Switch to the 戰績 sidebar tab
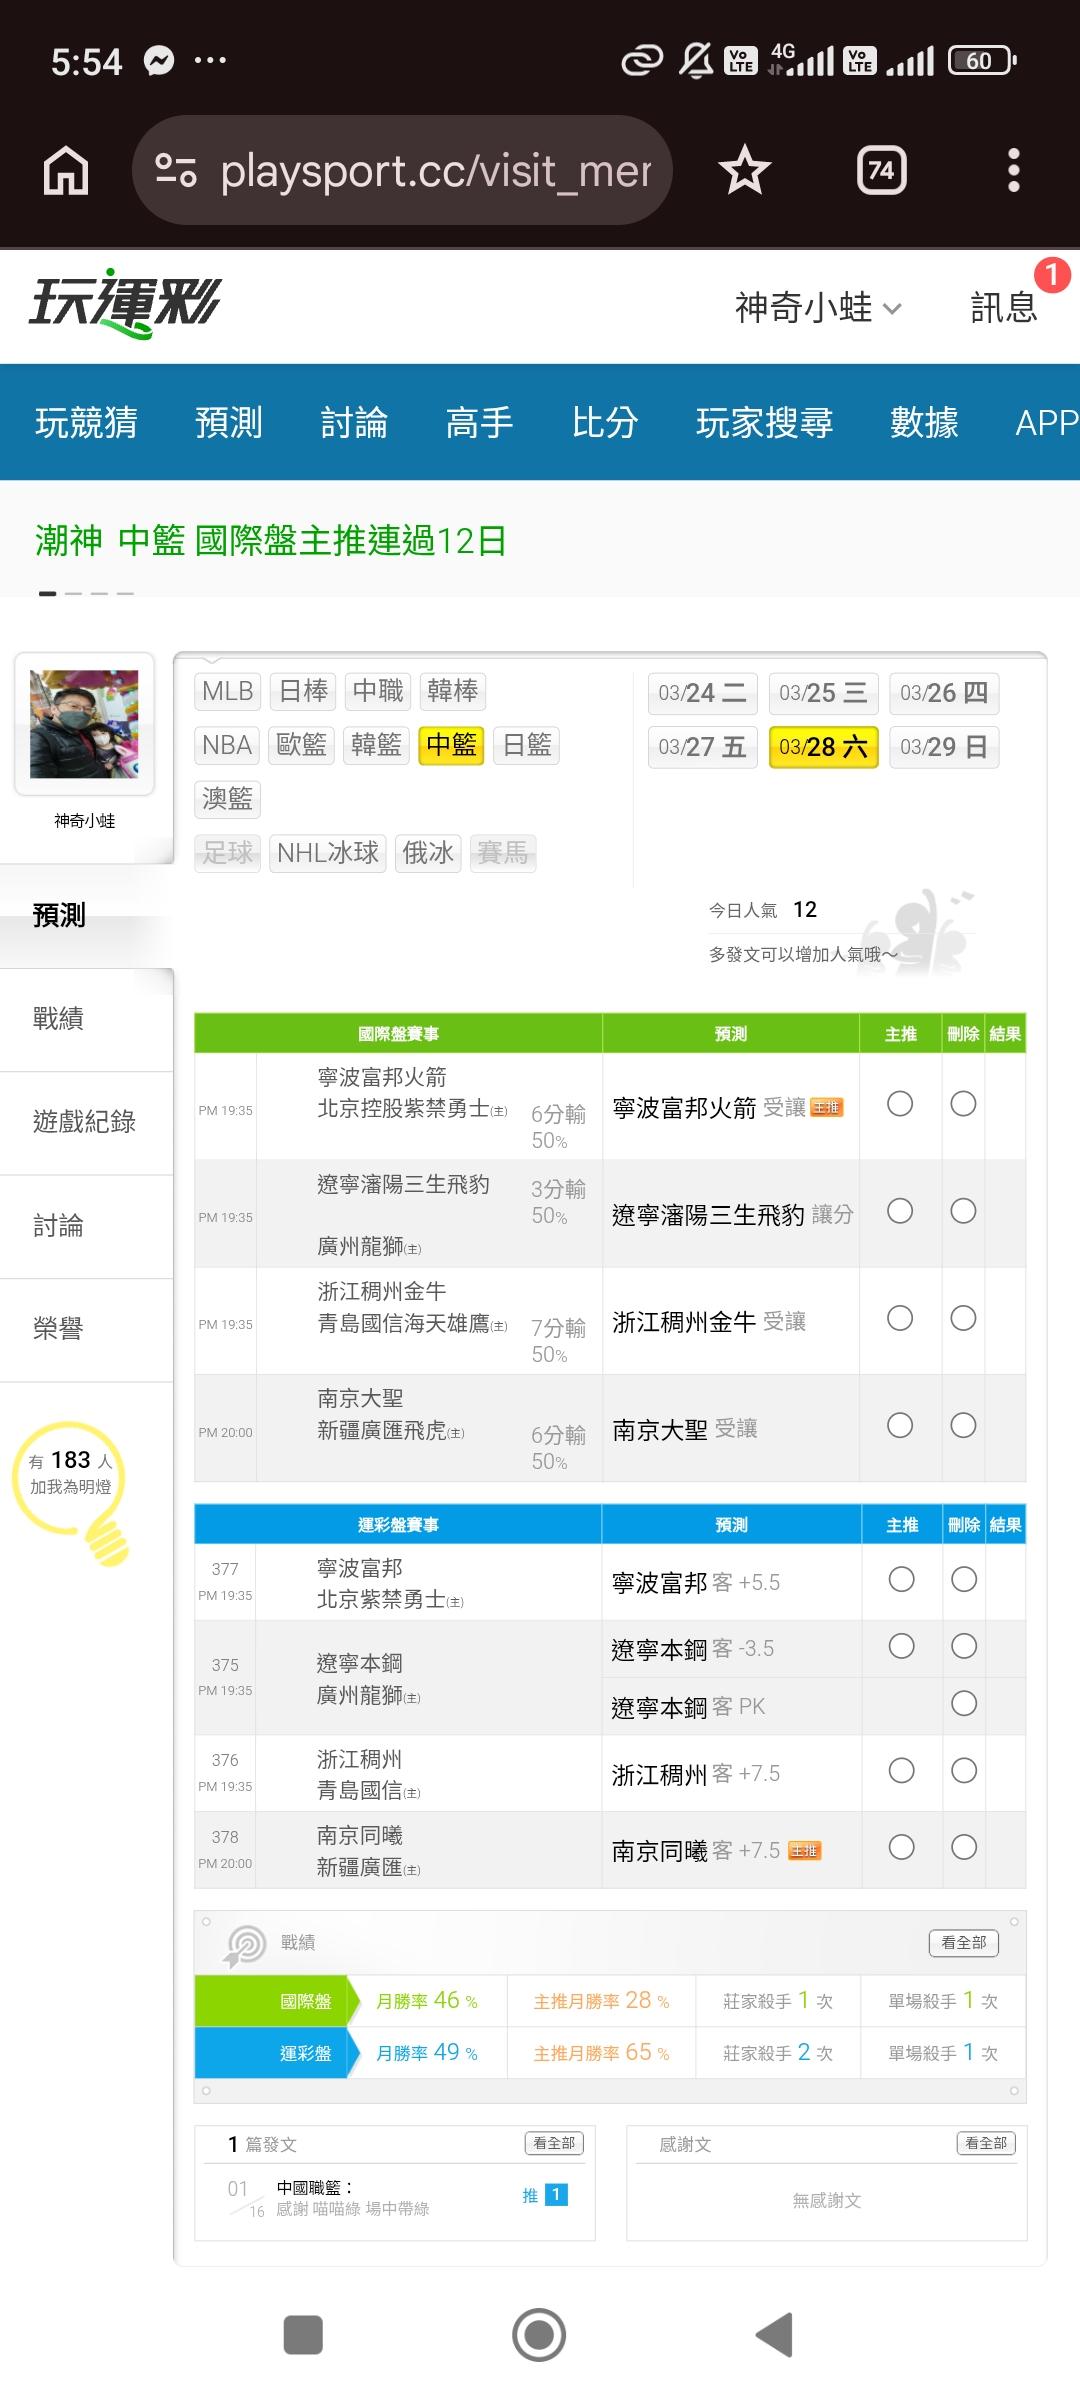This screenshot has height=2400, width=1080. coord(58,1019)
